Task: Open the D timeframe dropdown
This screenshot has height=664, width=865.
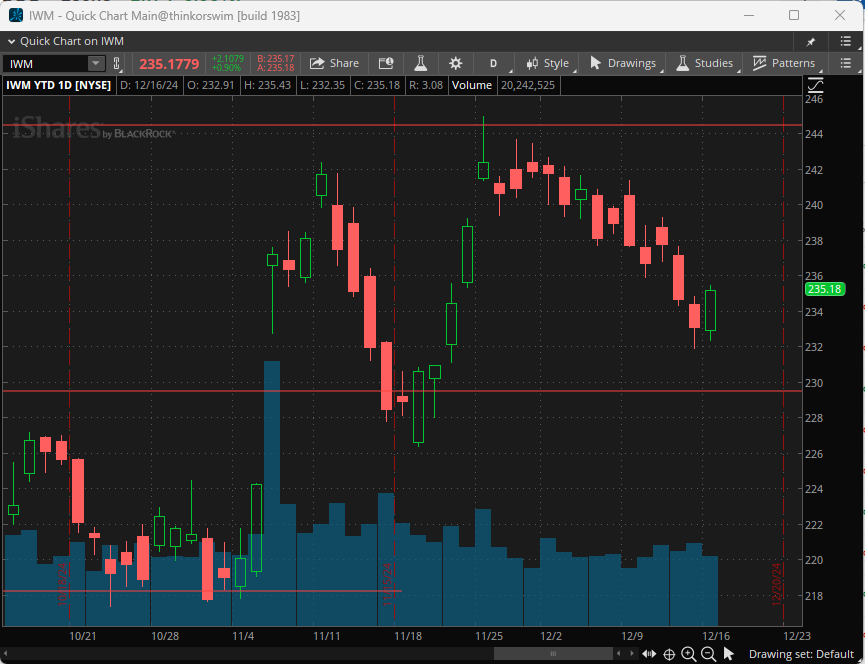Action: click(x=493, y=63)
